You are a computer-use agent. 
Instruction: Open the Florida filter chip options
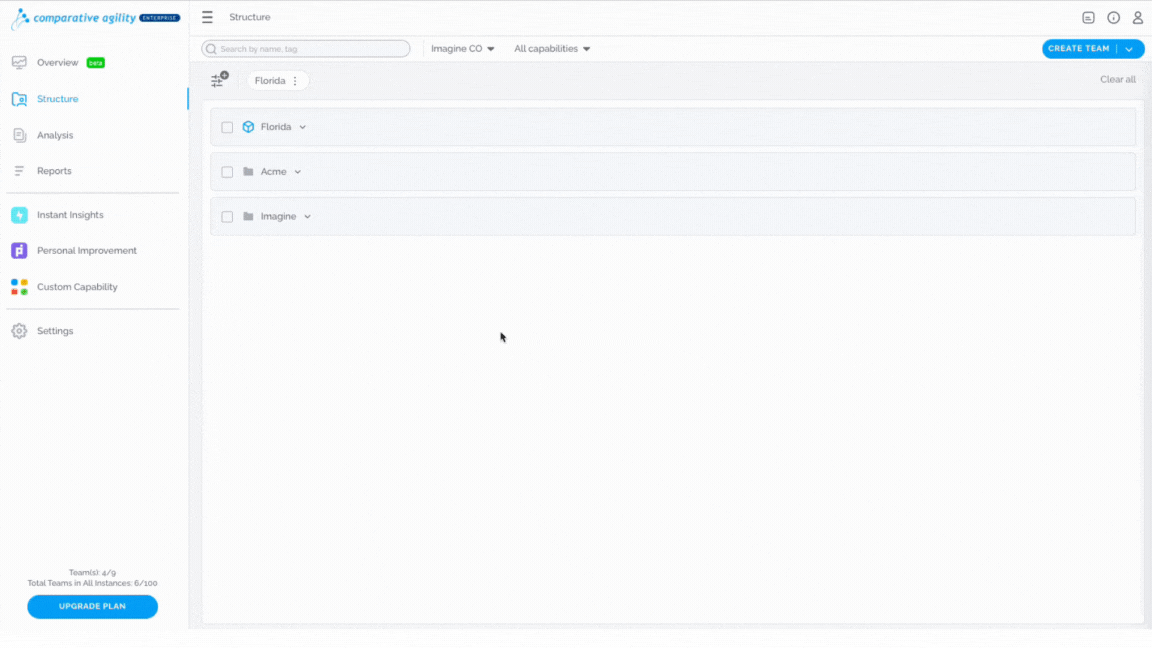click(x=295, y=81)
